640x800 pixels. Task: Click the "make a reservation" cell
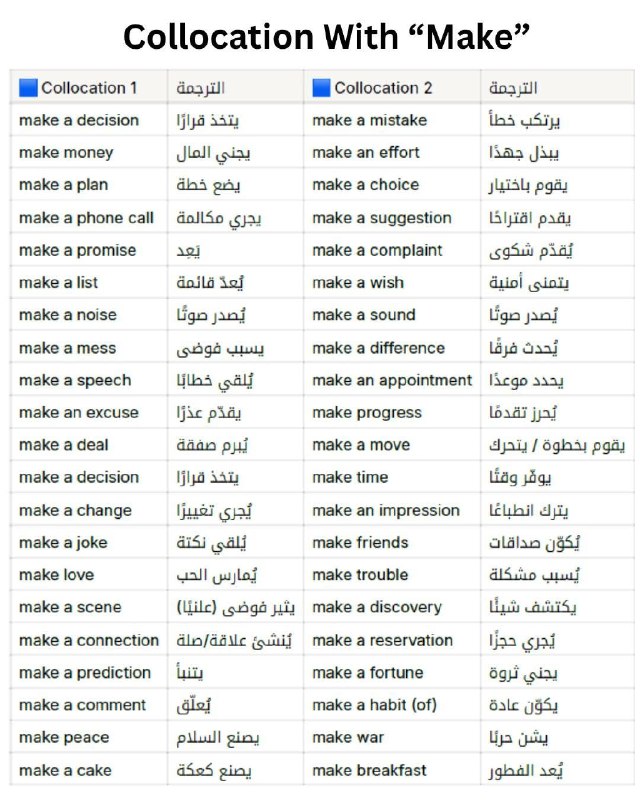click(x=392, y=640)
